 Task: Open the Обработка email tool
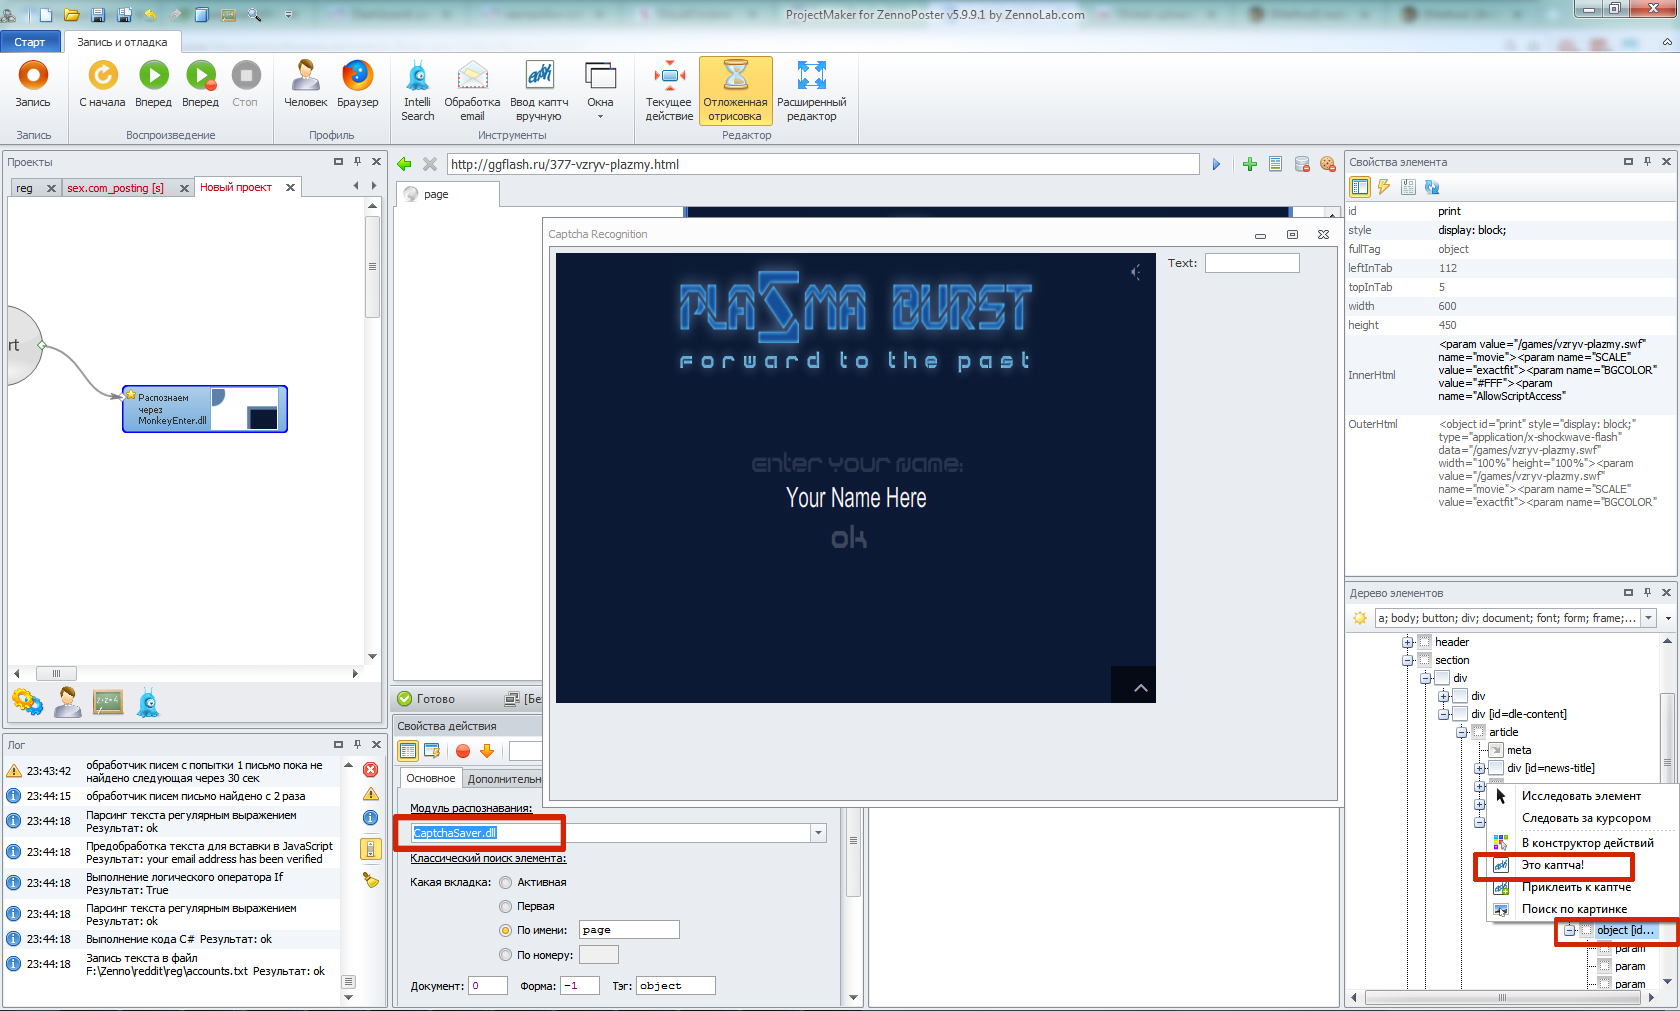pyautogui.click(x=472, y=90)
